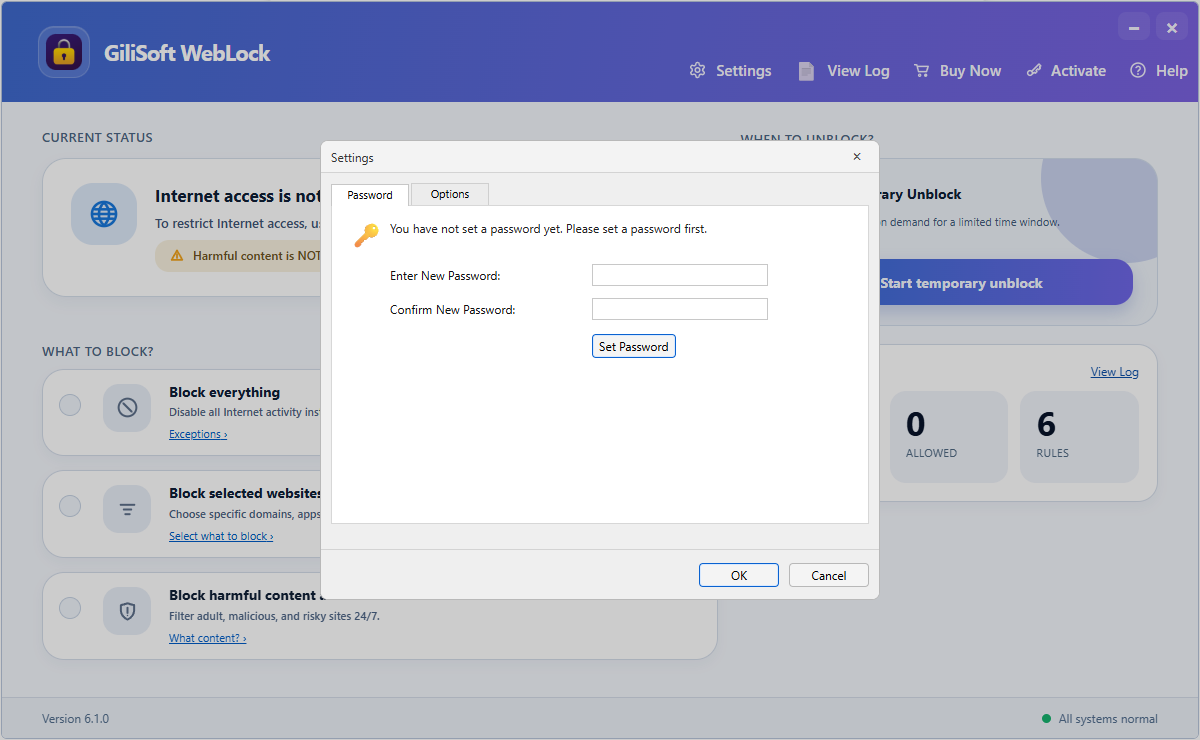
Task: Click the GiliSoft WebLock padlock logo
Action: click(x=65, y=52)
